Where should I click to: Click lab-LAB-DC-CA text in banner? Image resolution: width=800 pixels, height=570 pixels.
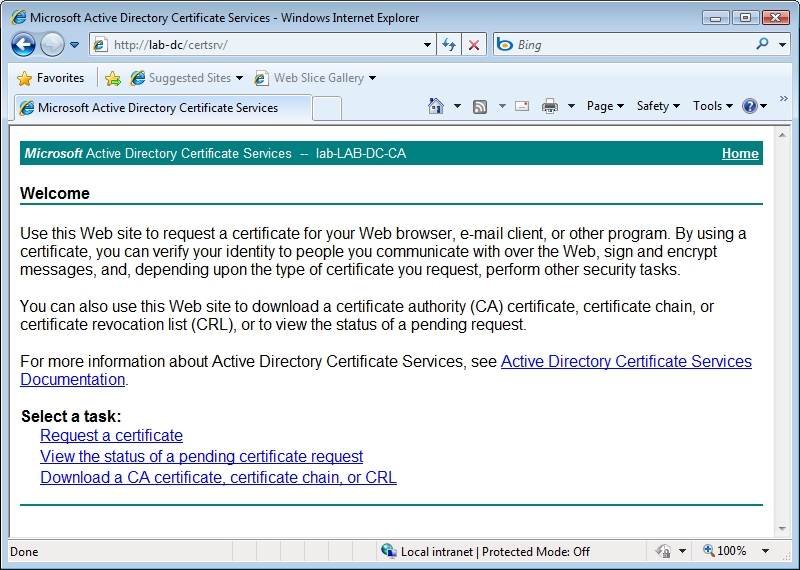[x=361, y=154]
